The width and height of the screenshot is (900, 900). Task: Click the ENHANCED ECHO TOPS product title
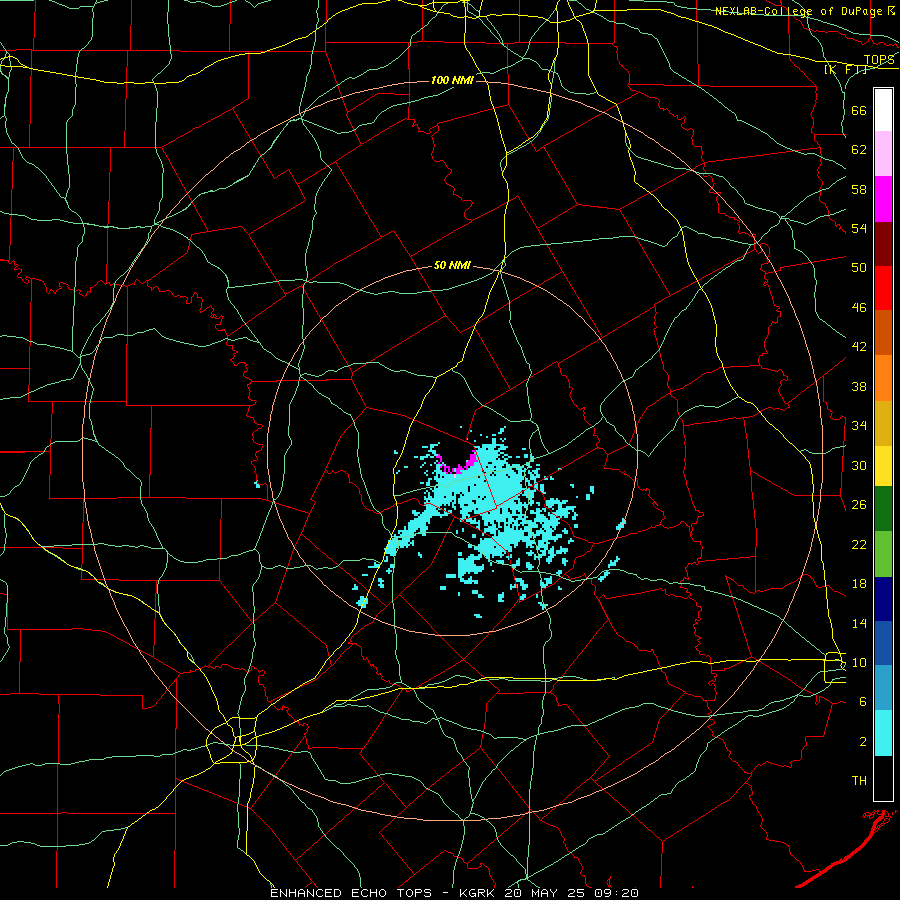[350, 893]
